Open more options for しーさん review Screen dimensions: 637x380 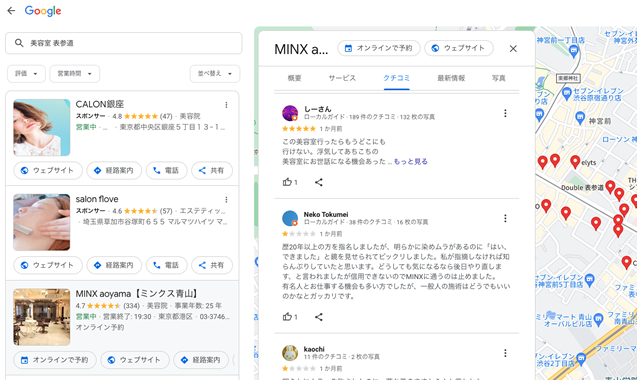coord(505,113)
